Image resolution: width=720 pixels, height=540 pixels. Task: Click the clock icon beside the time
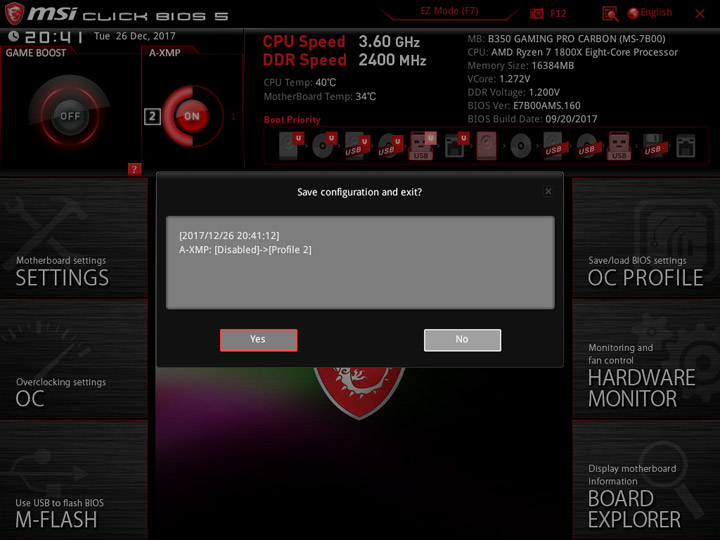click(13, 36)
